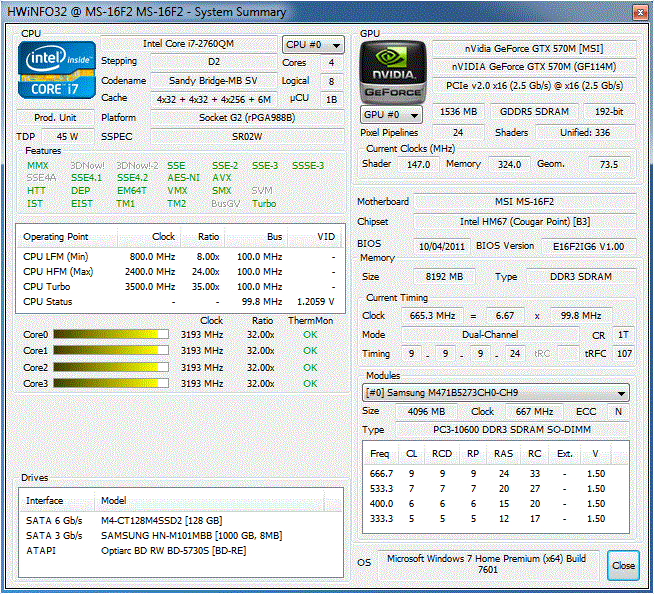
Task: Click the 1.2059 V VID value
Action: [x=315, y=302]
